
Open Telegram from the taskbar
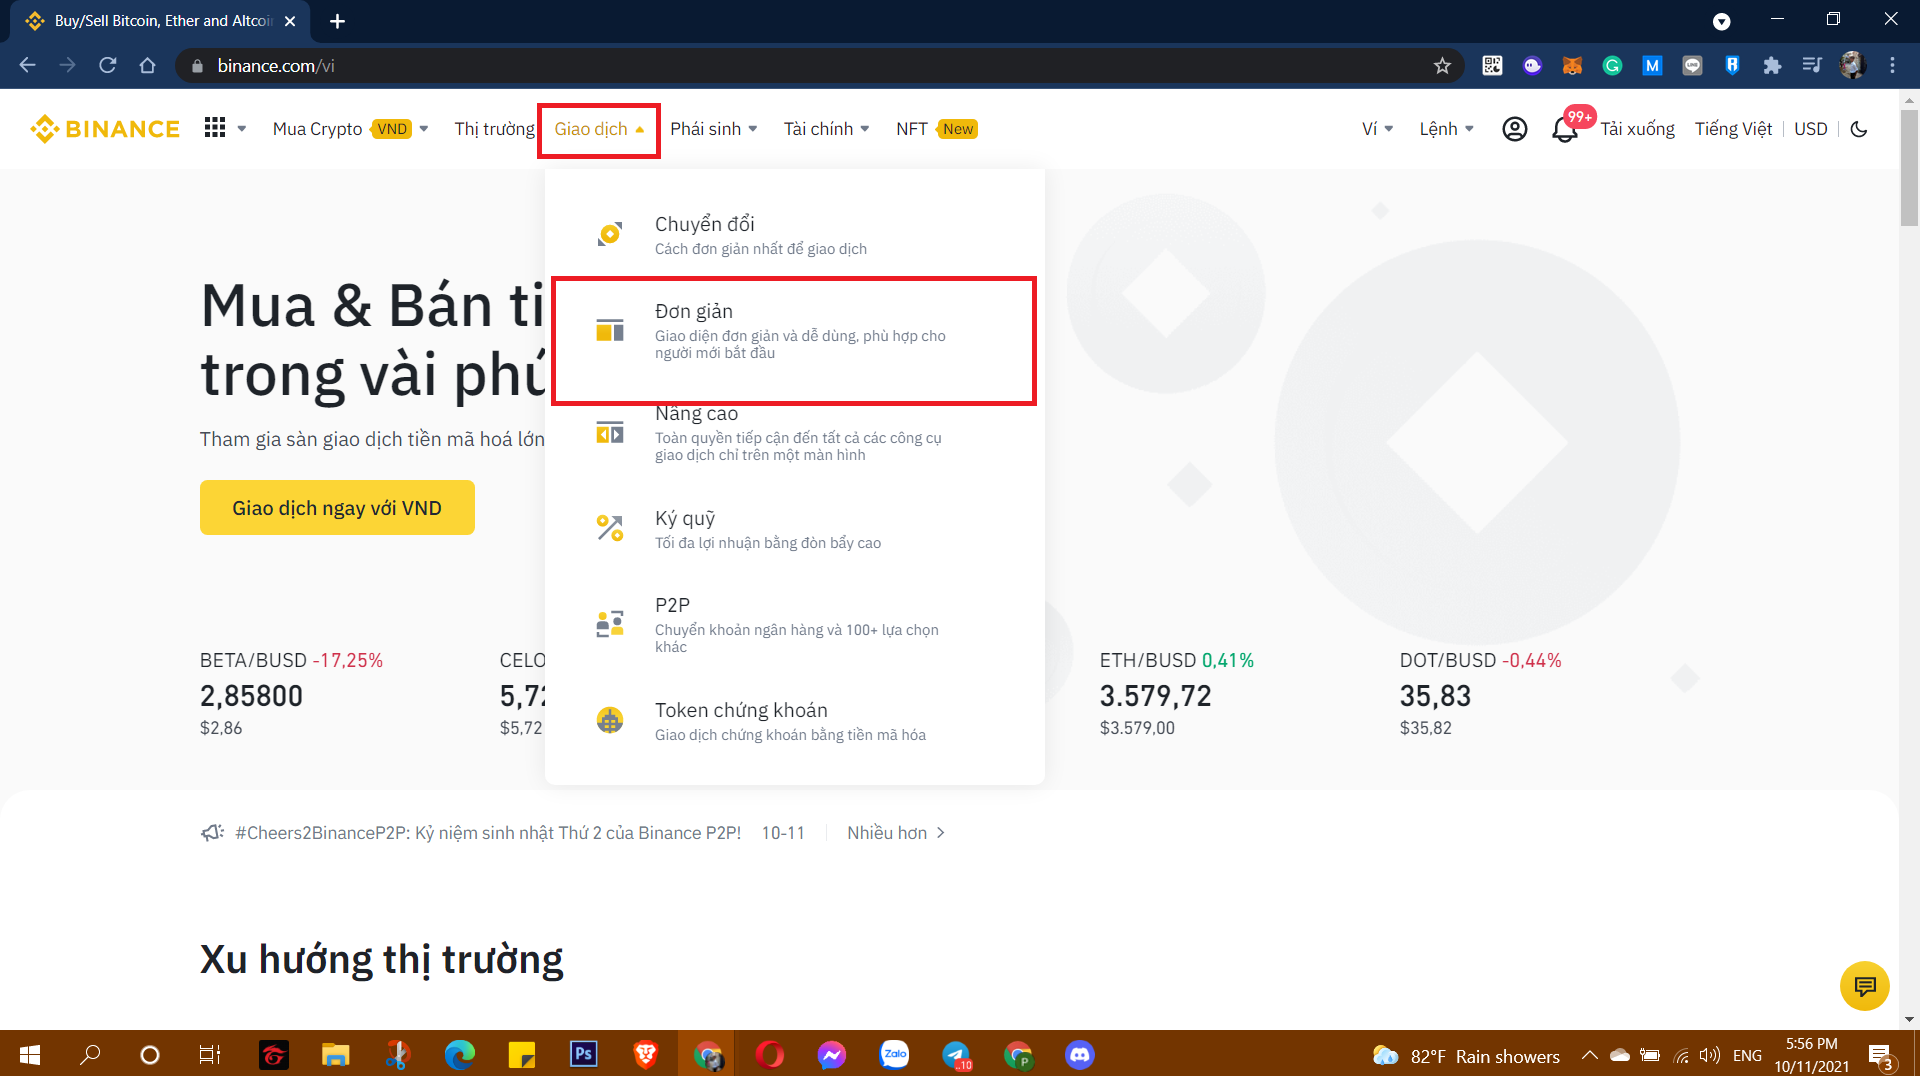956,1055
